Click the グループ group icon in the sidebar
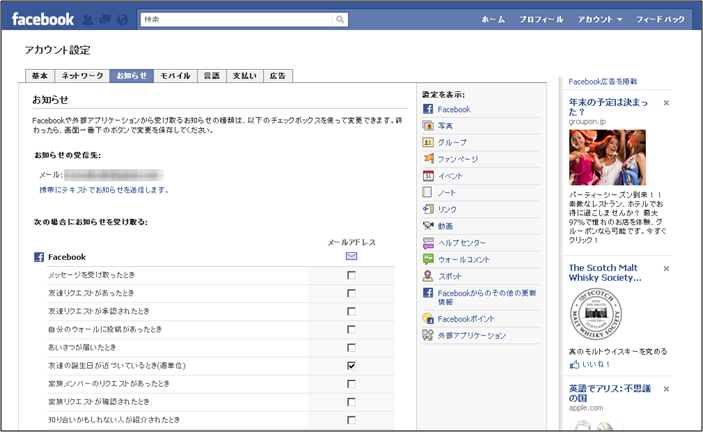703x432 pixels. [428, 142]
